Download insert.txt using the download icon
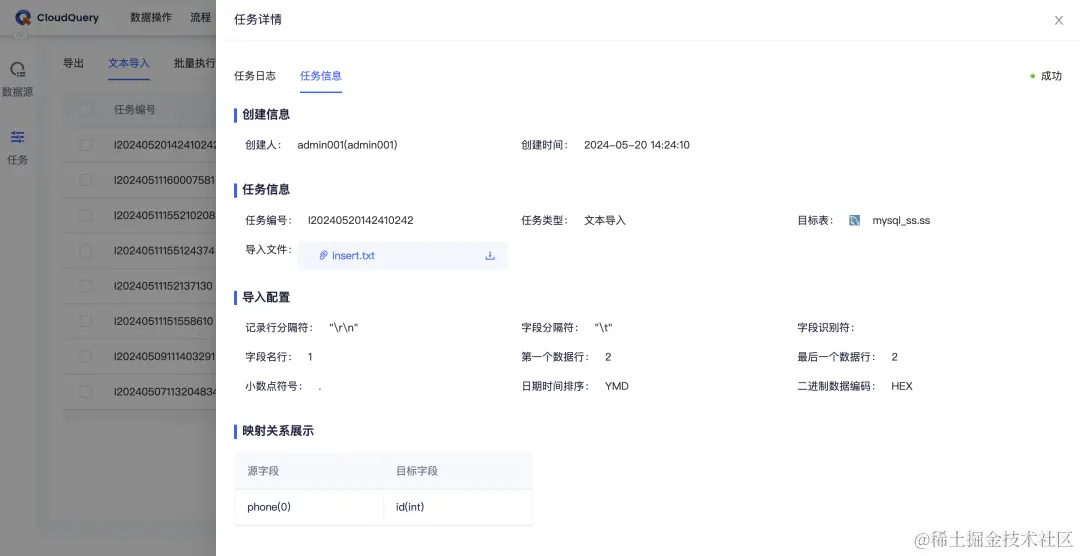The image size is (1080, 556). coord(490,256)
